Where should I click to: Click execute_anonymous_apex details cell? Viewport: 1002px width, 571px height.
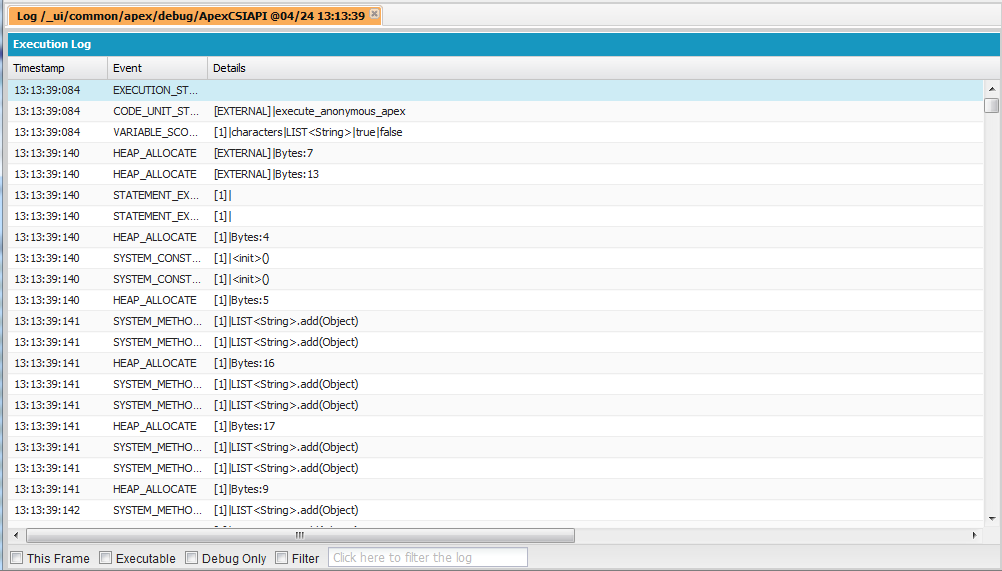(x=309, y=111)
